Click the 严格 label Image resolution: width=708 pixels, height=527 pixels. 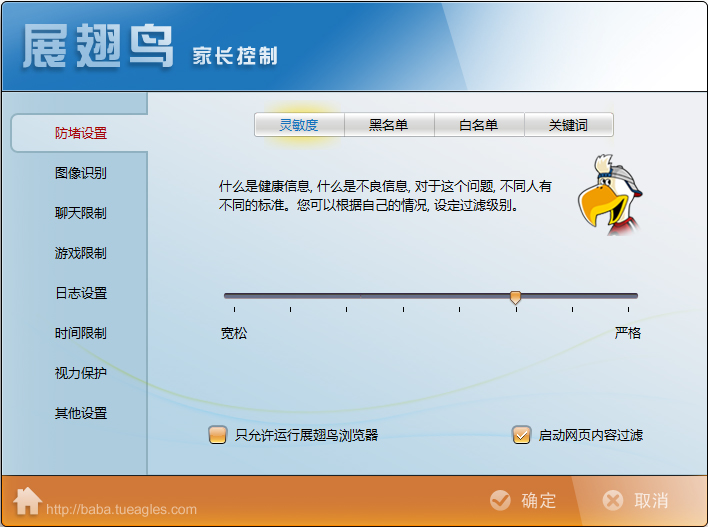(628, 333)
